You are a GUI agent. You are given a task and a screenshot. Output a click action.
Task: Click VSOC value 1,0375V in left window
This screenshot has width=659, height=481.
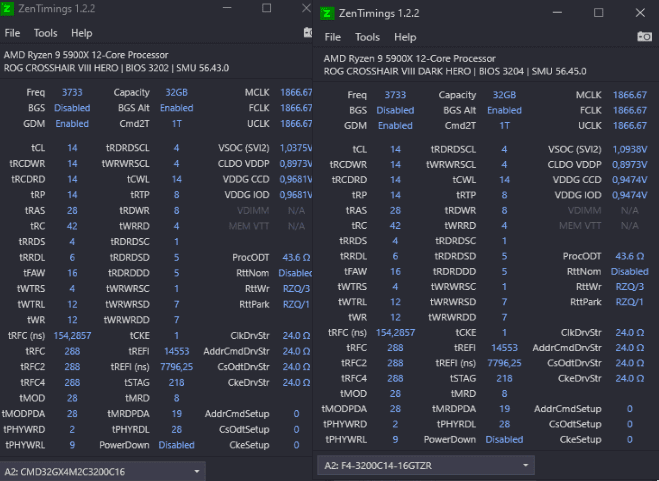click(x=296, y=148)
